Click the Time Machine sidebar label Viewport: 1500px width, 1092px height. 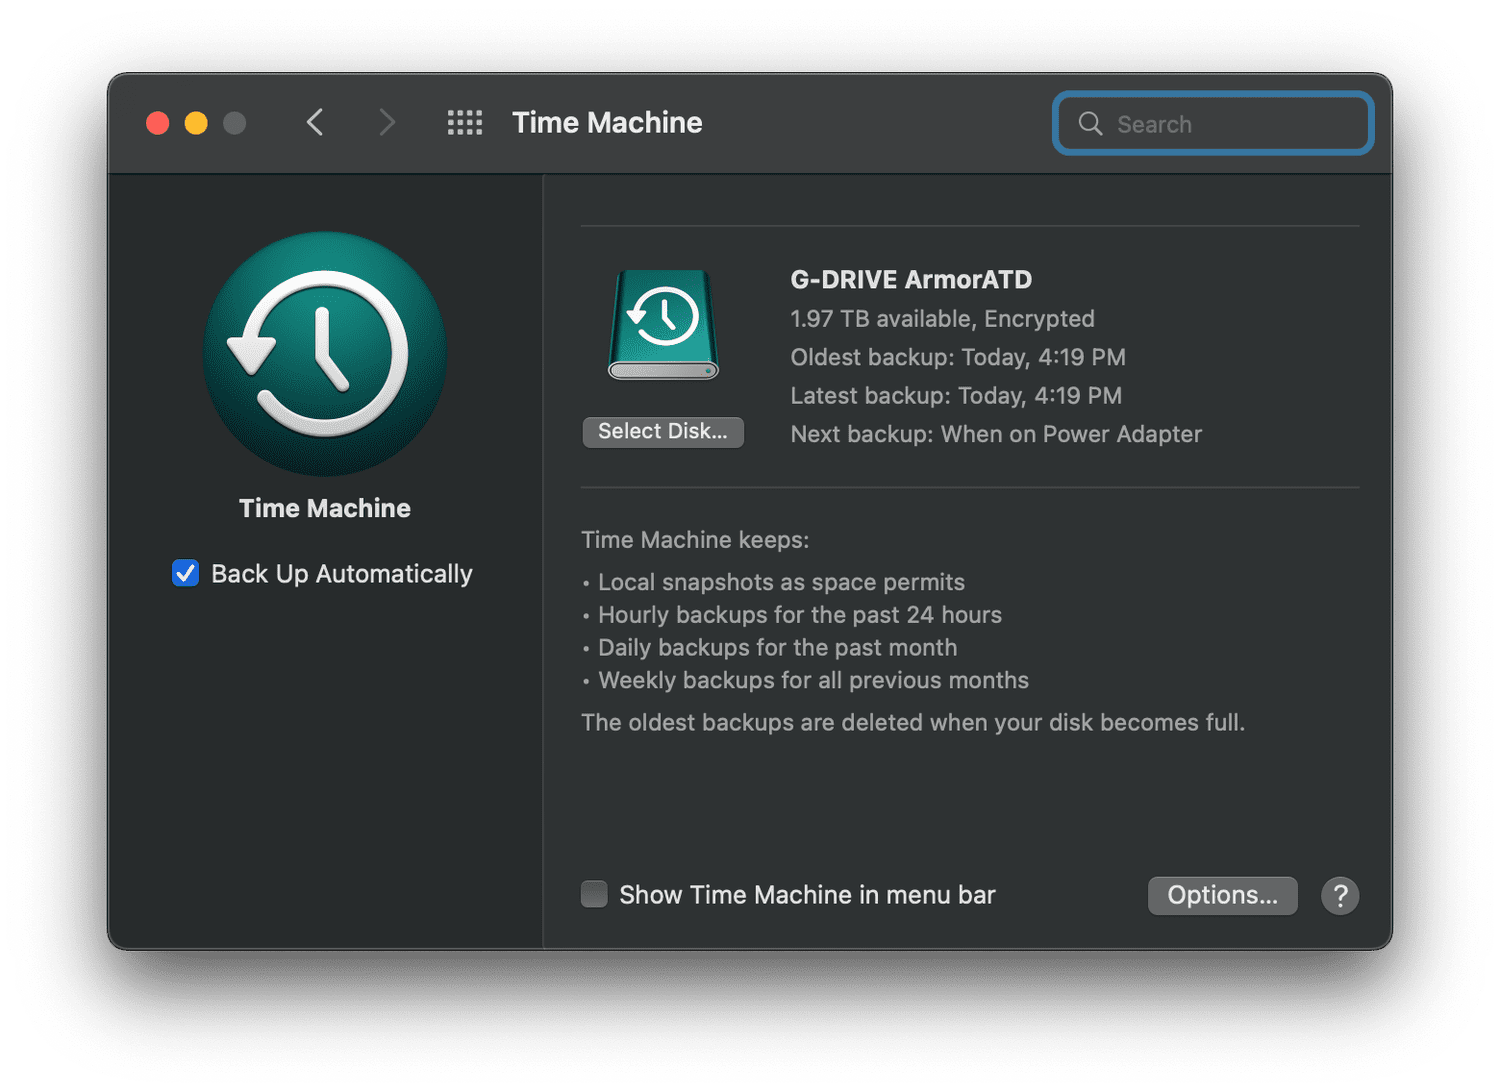pos(324,508)
